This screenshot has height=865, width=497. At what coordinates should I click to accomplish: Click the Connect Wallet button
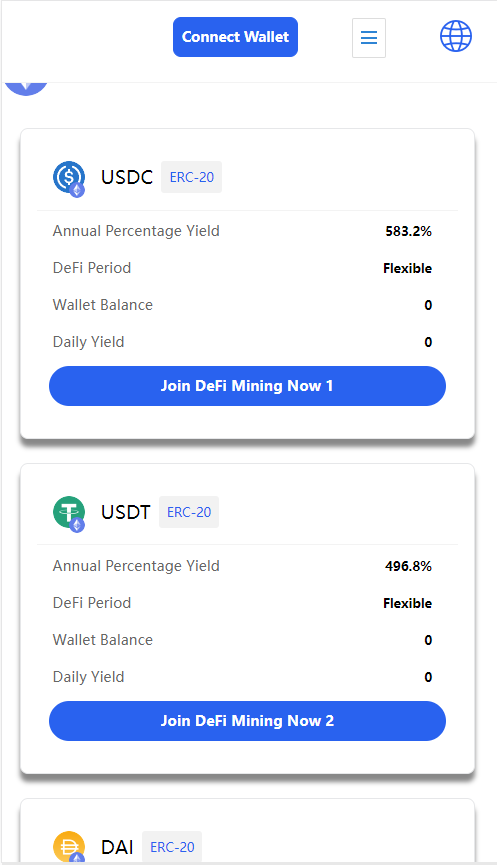tap(236, 37)
